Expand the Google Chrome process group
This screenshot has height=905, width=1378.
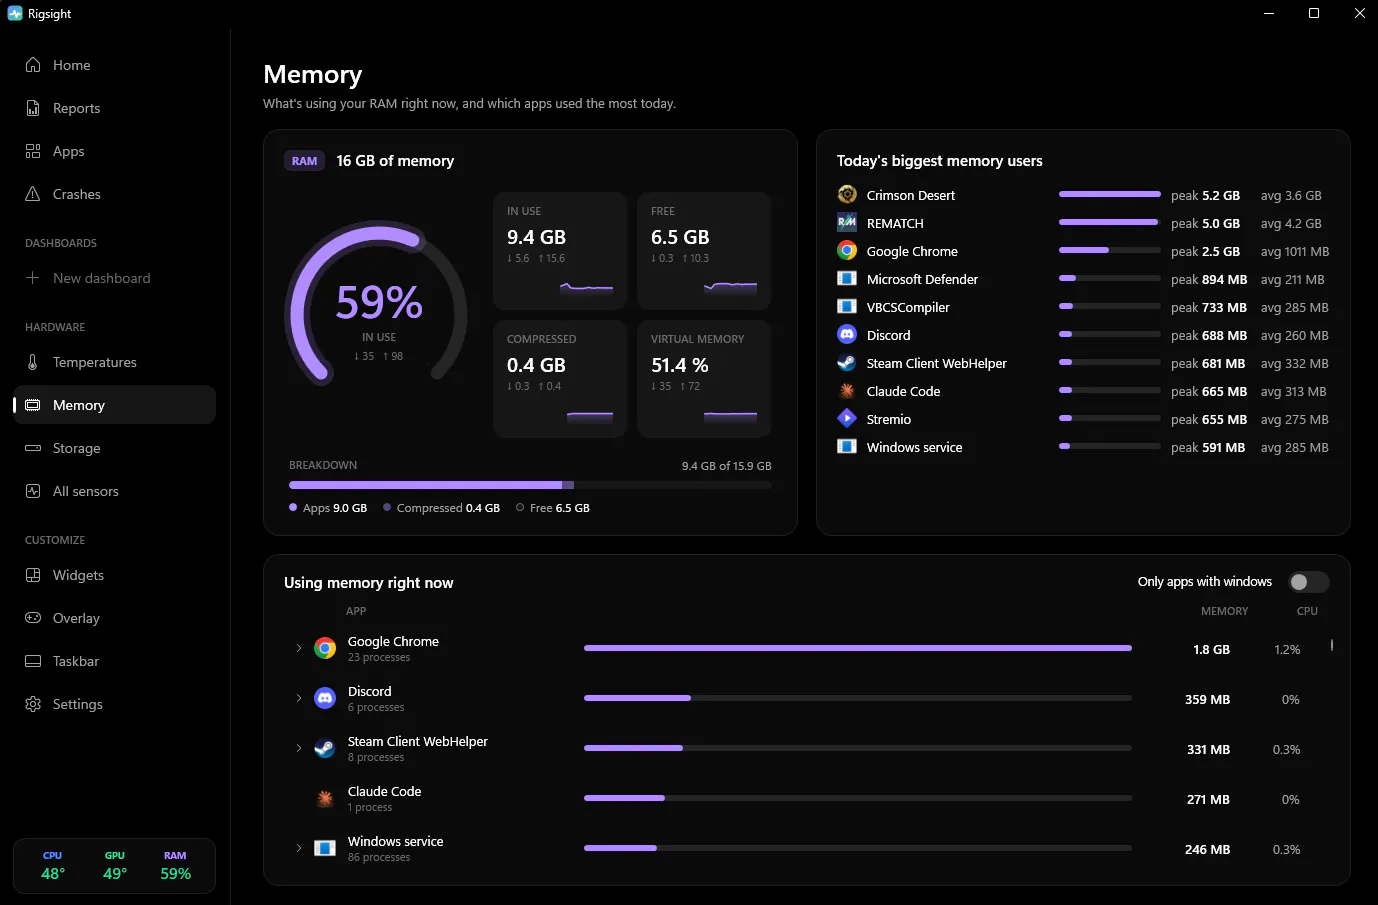point(299,648)
